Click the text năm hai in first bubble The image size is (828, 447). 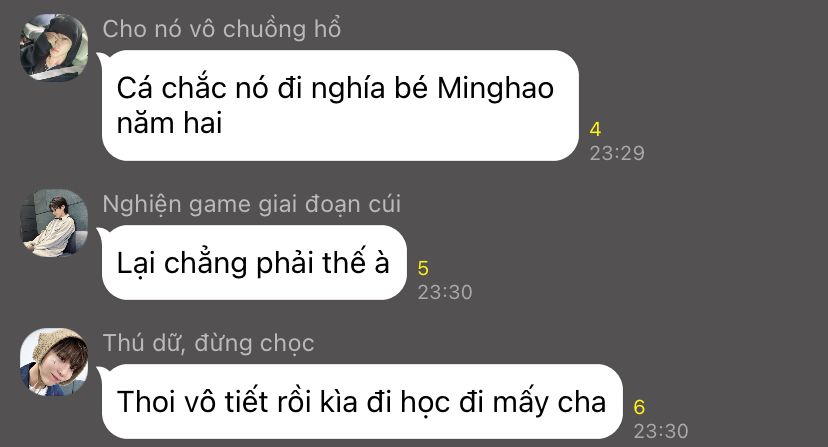point(169,124)
